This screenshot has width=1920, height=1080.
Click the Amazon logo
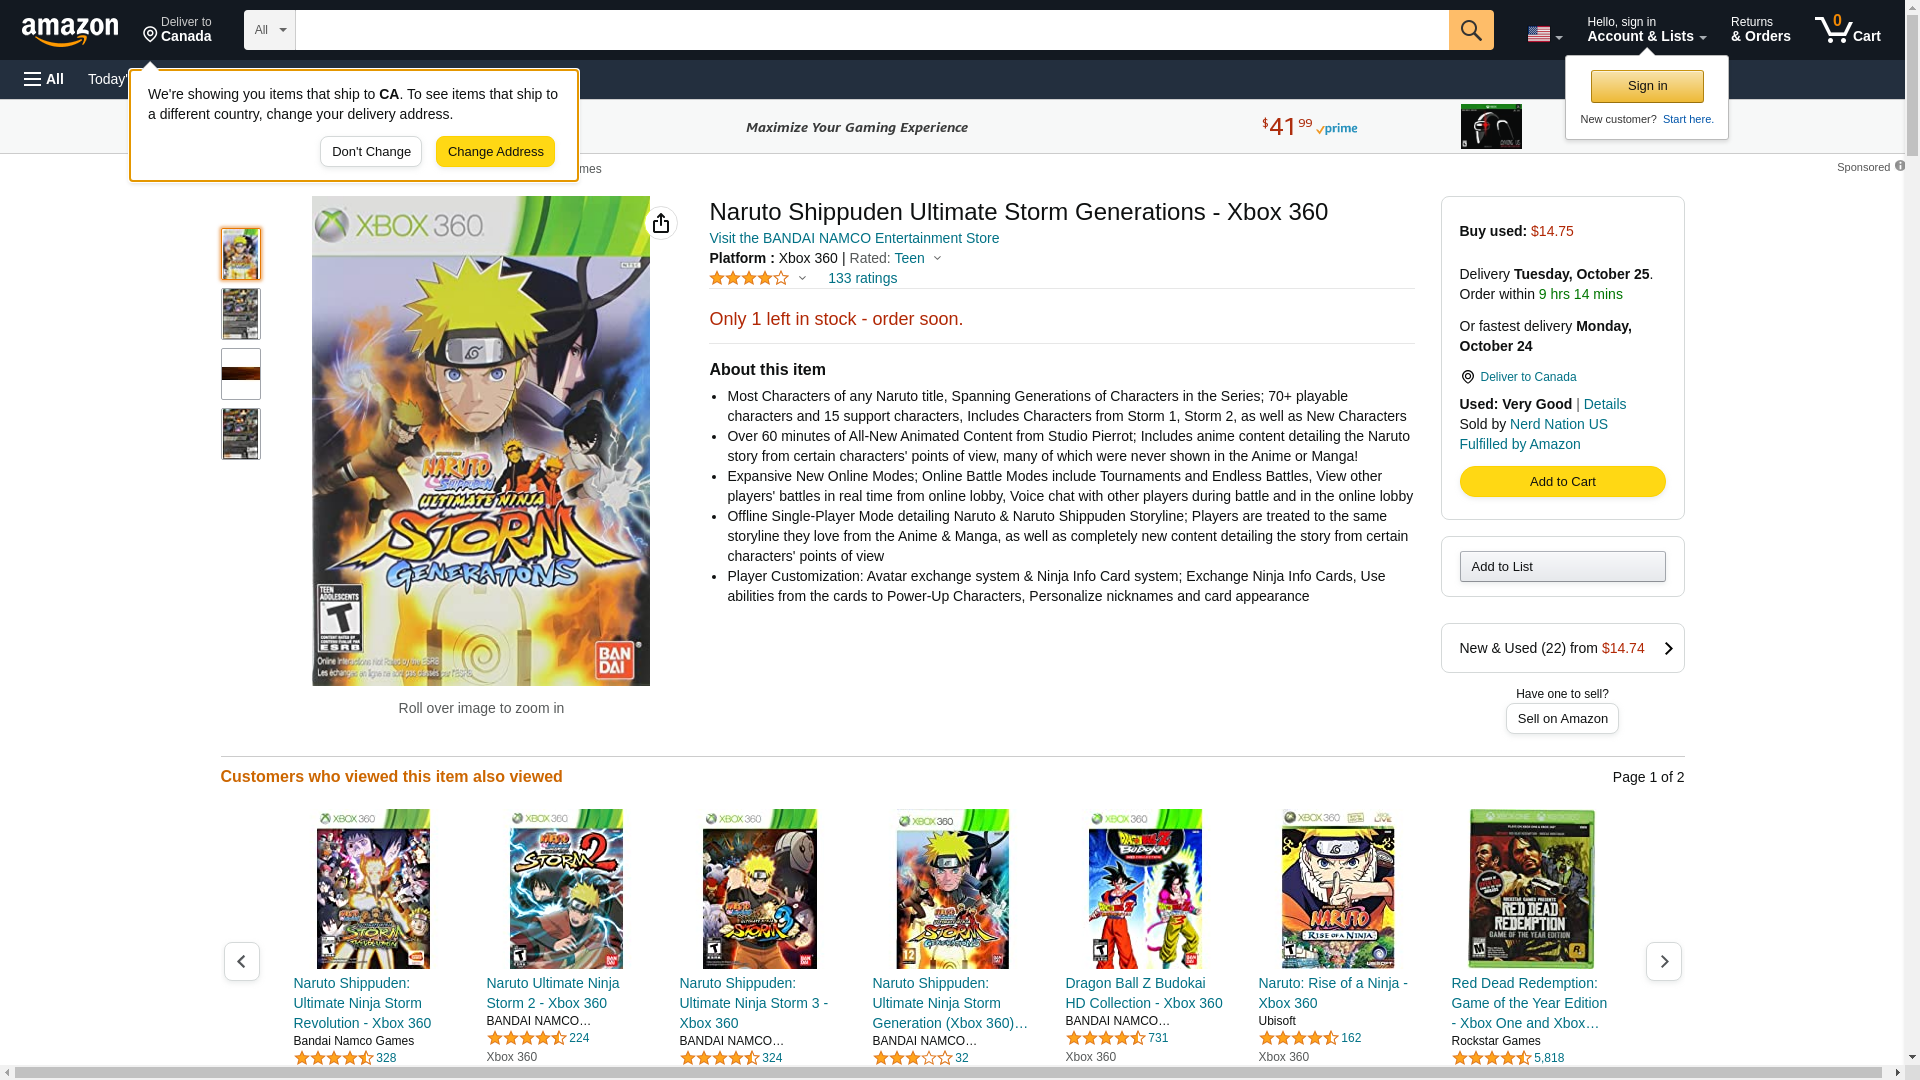[x=70, y=31]
